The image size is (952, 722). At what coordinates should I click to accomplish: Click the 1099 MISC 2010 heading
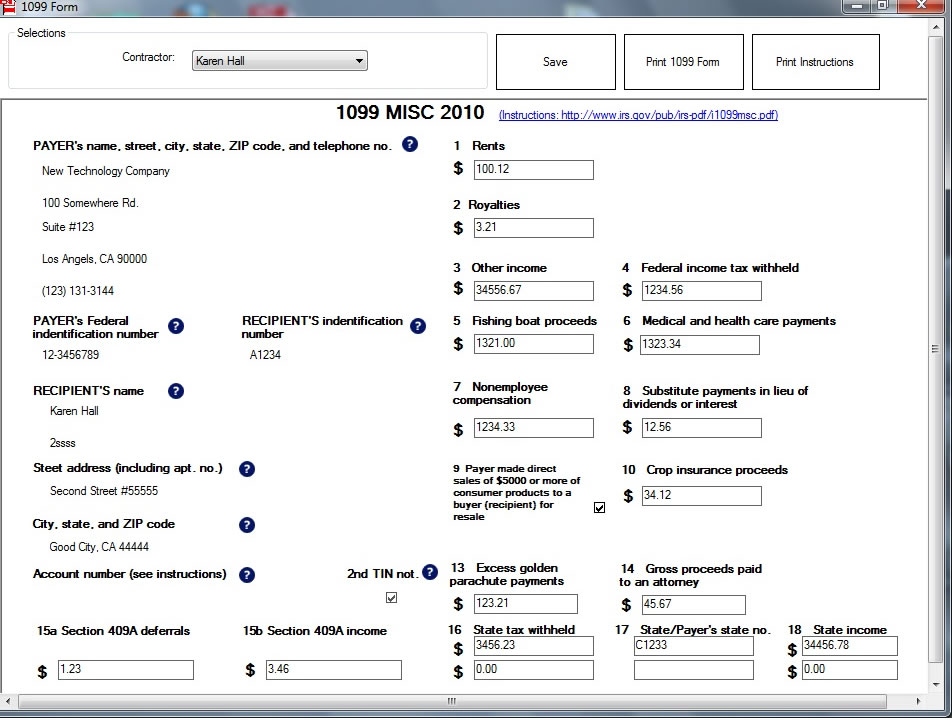410,112
